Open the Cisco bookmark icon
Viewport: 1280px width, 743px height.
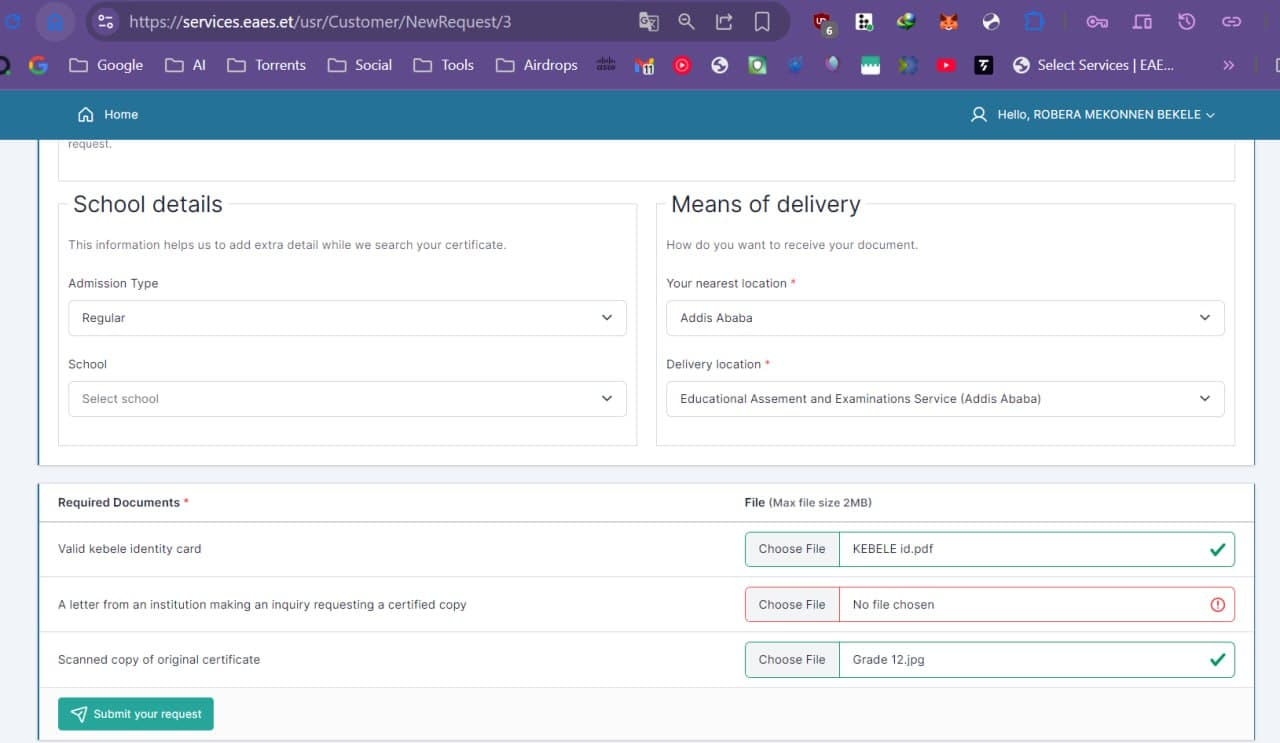tap(605, 65)
